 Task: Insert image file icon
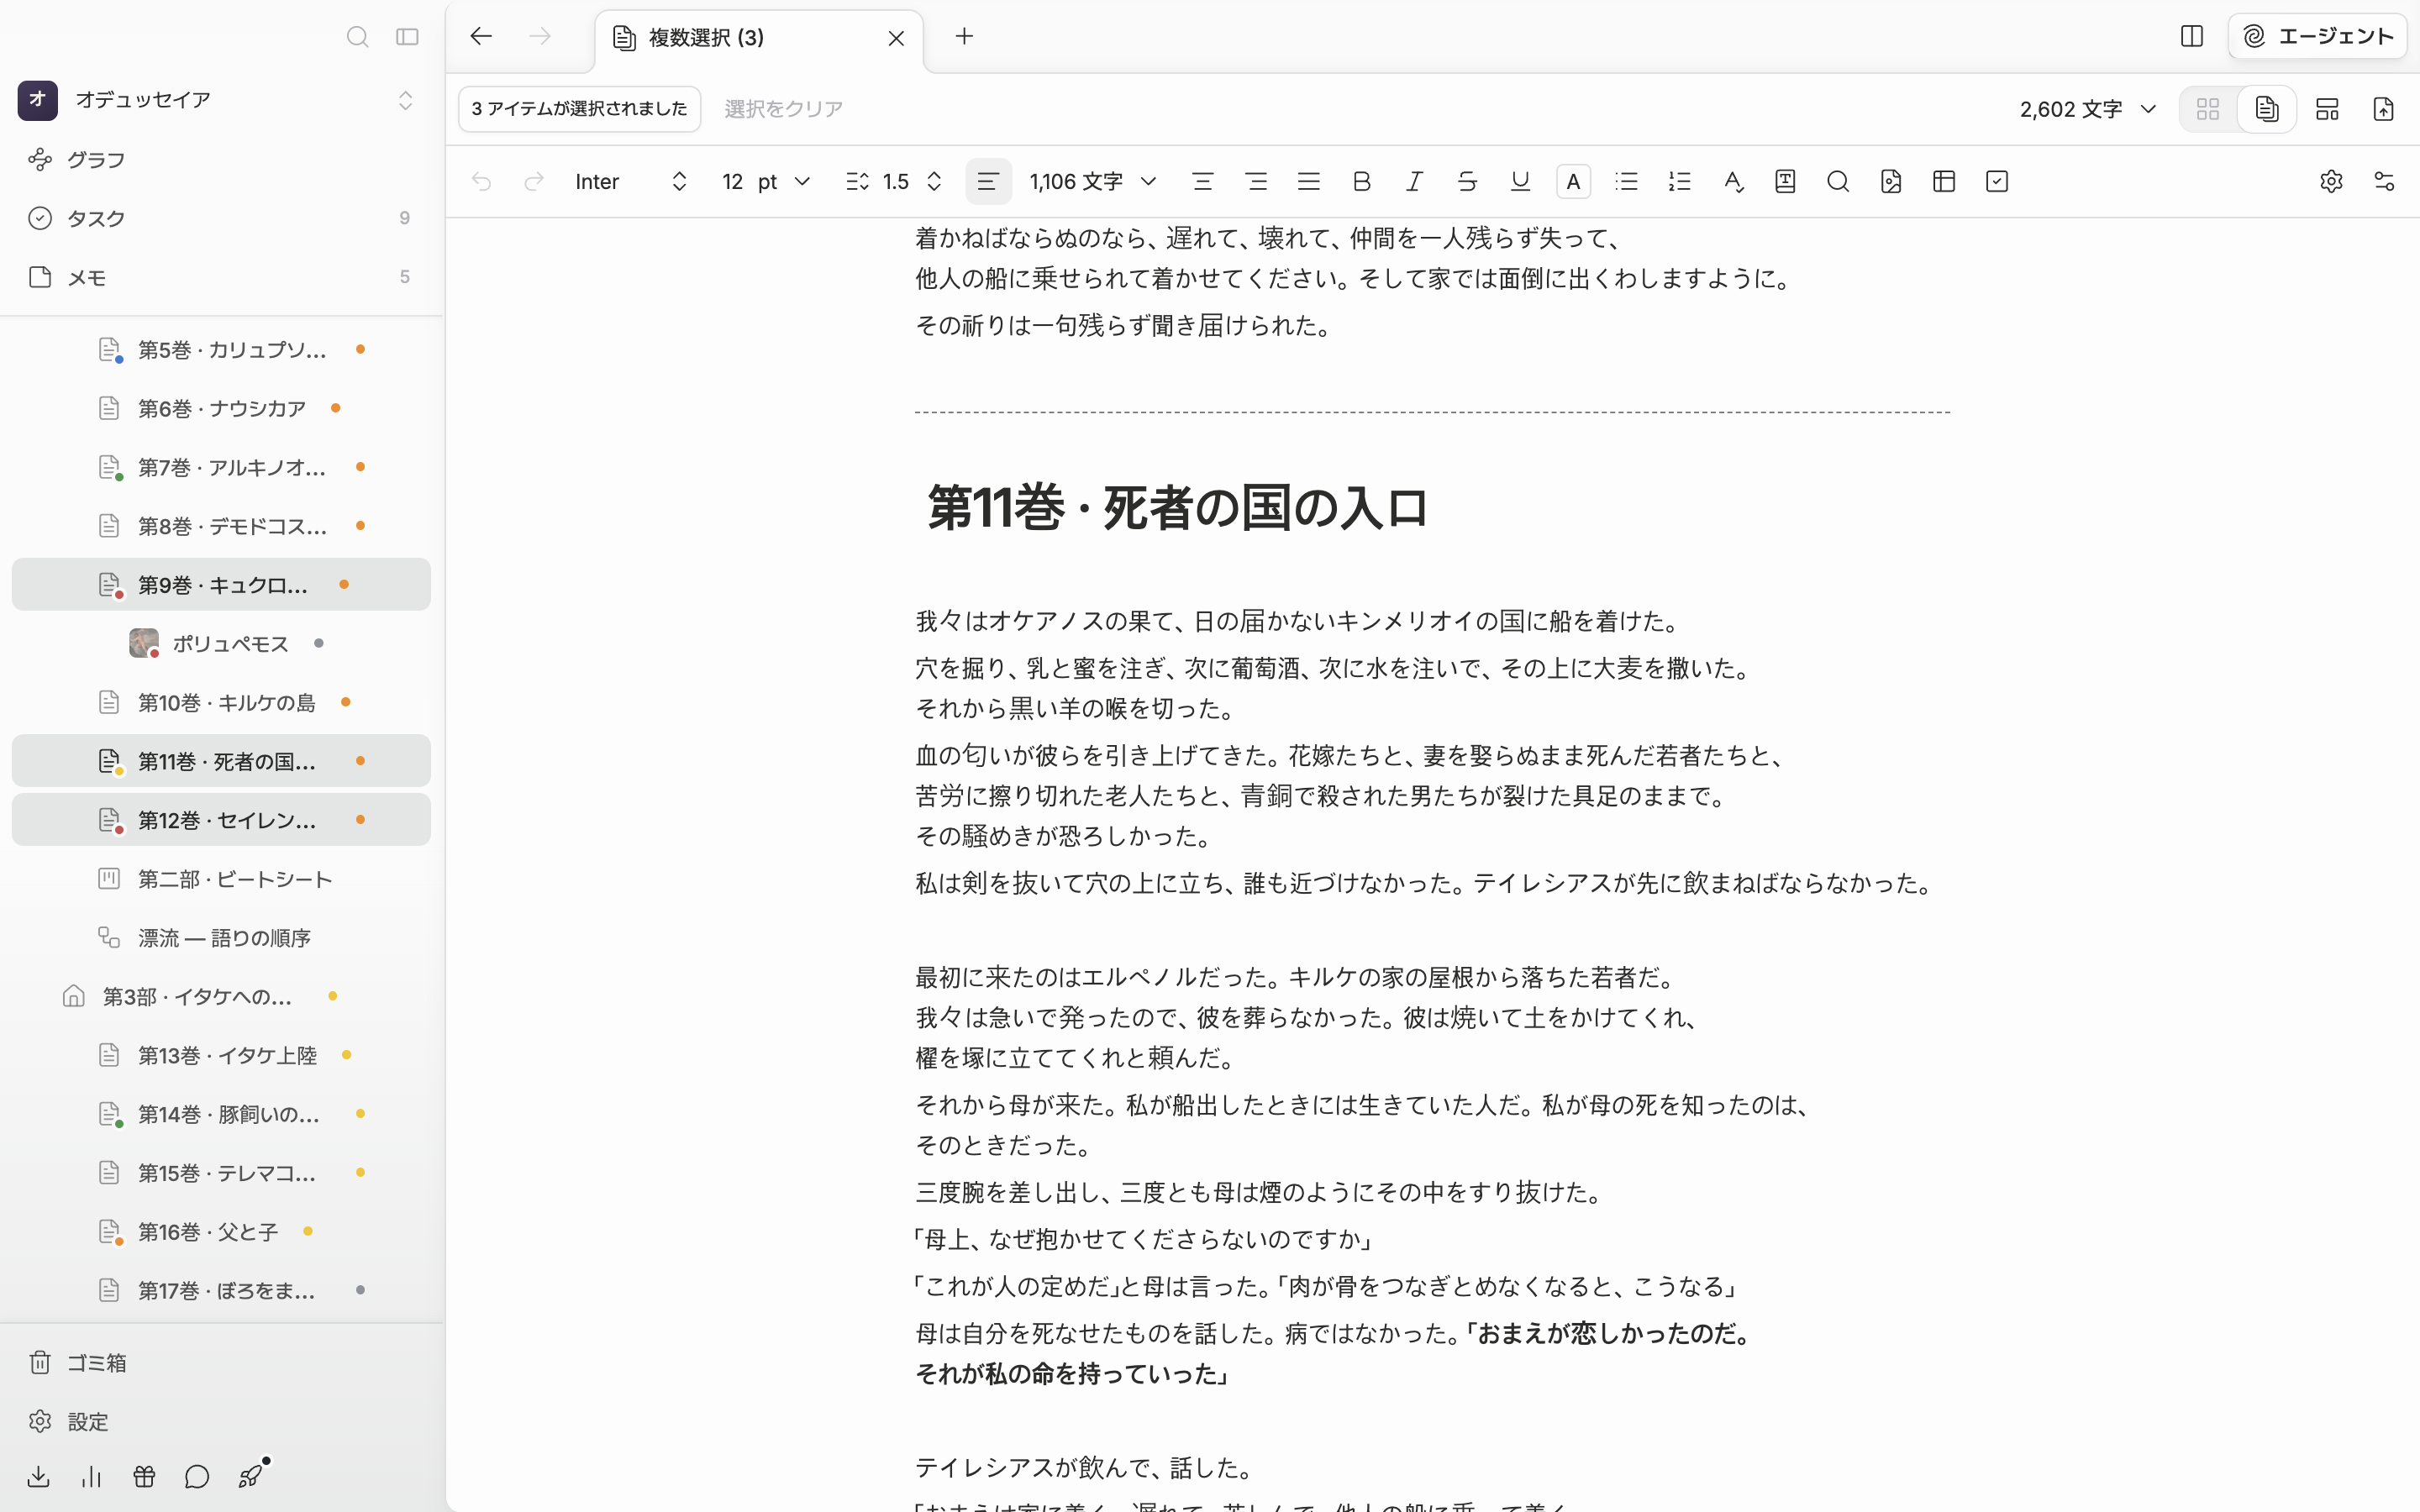[1891, 181]
